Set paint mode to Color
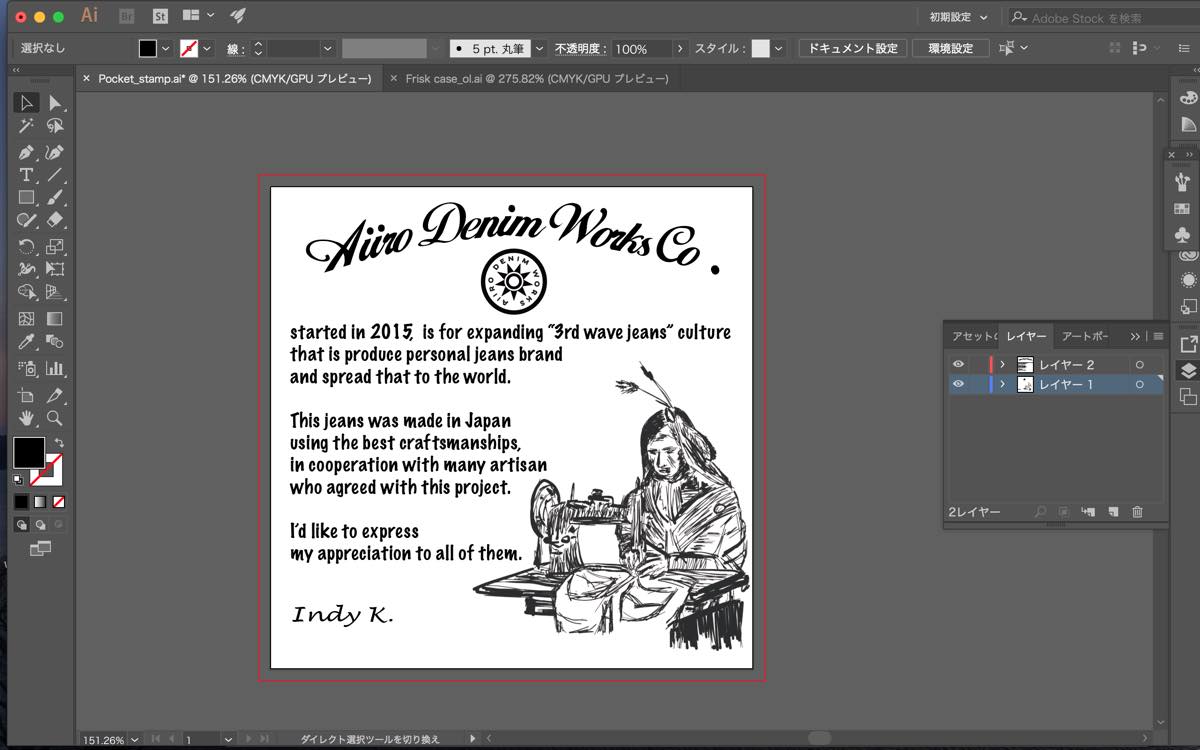Viewport: 1200px width, 750px height. point(22,501)
